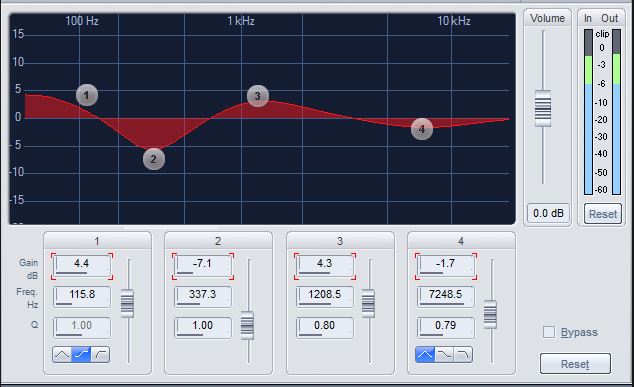This screenshot has height=387, width=634.
Task: Click band 2 Q field 1.00
Action: 203,328
